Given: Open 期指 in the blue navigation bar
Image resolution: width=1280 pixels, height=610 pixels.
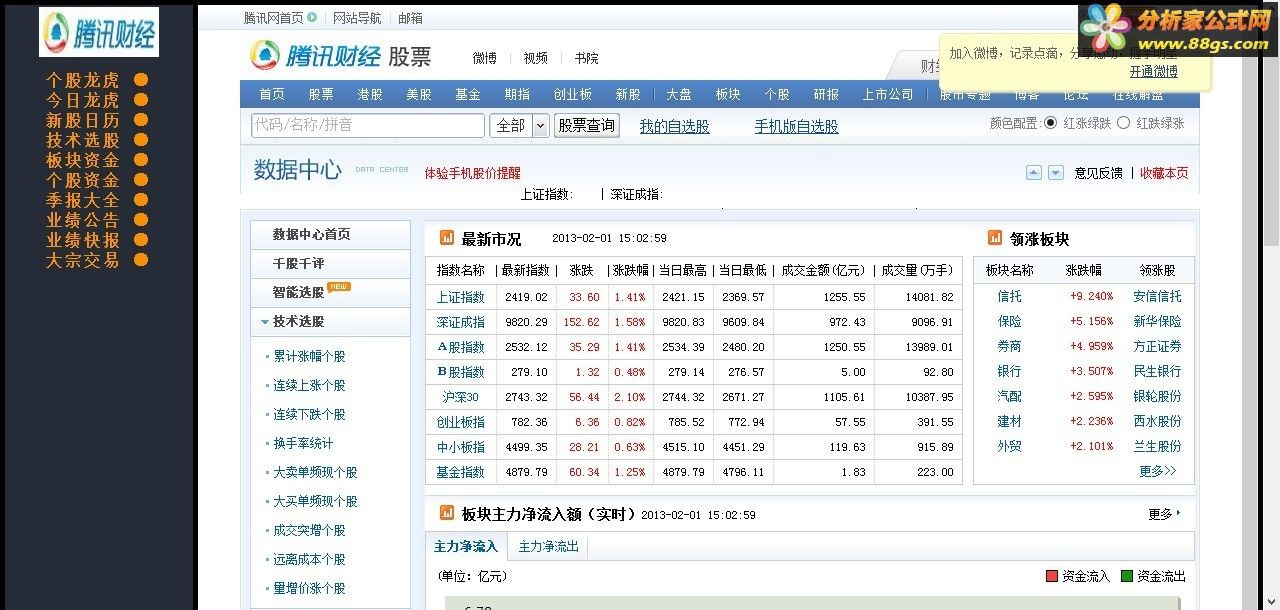Looking at the screenshot, I should [x=517, y=94].
